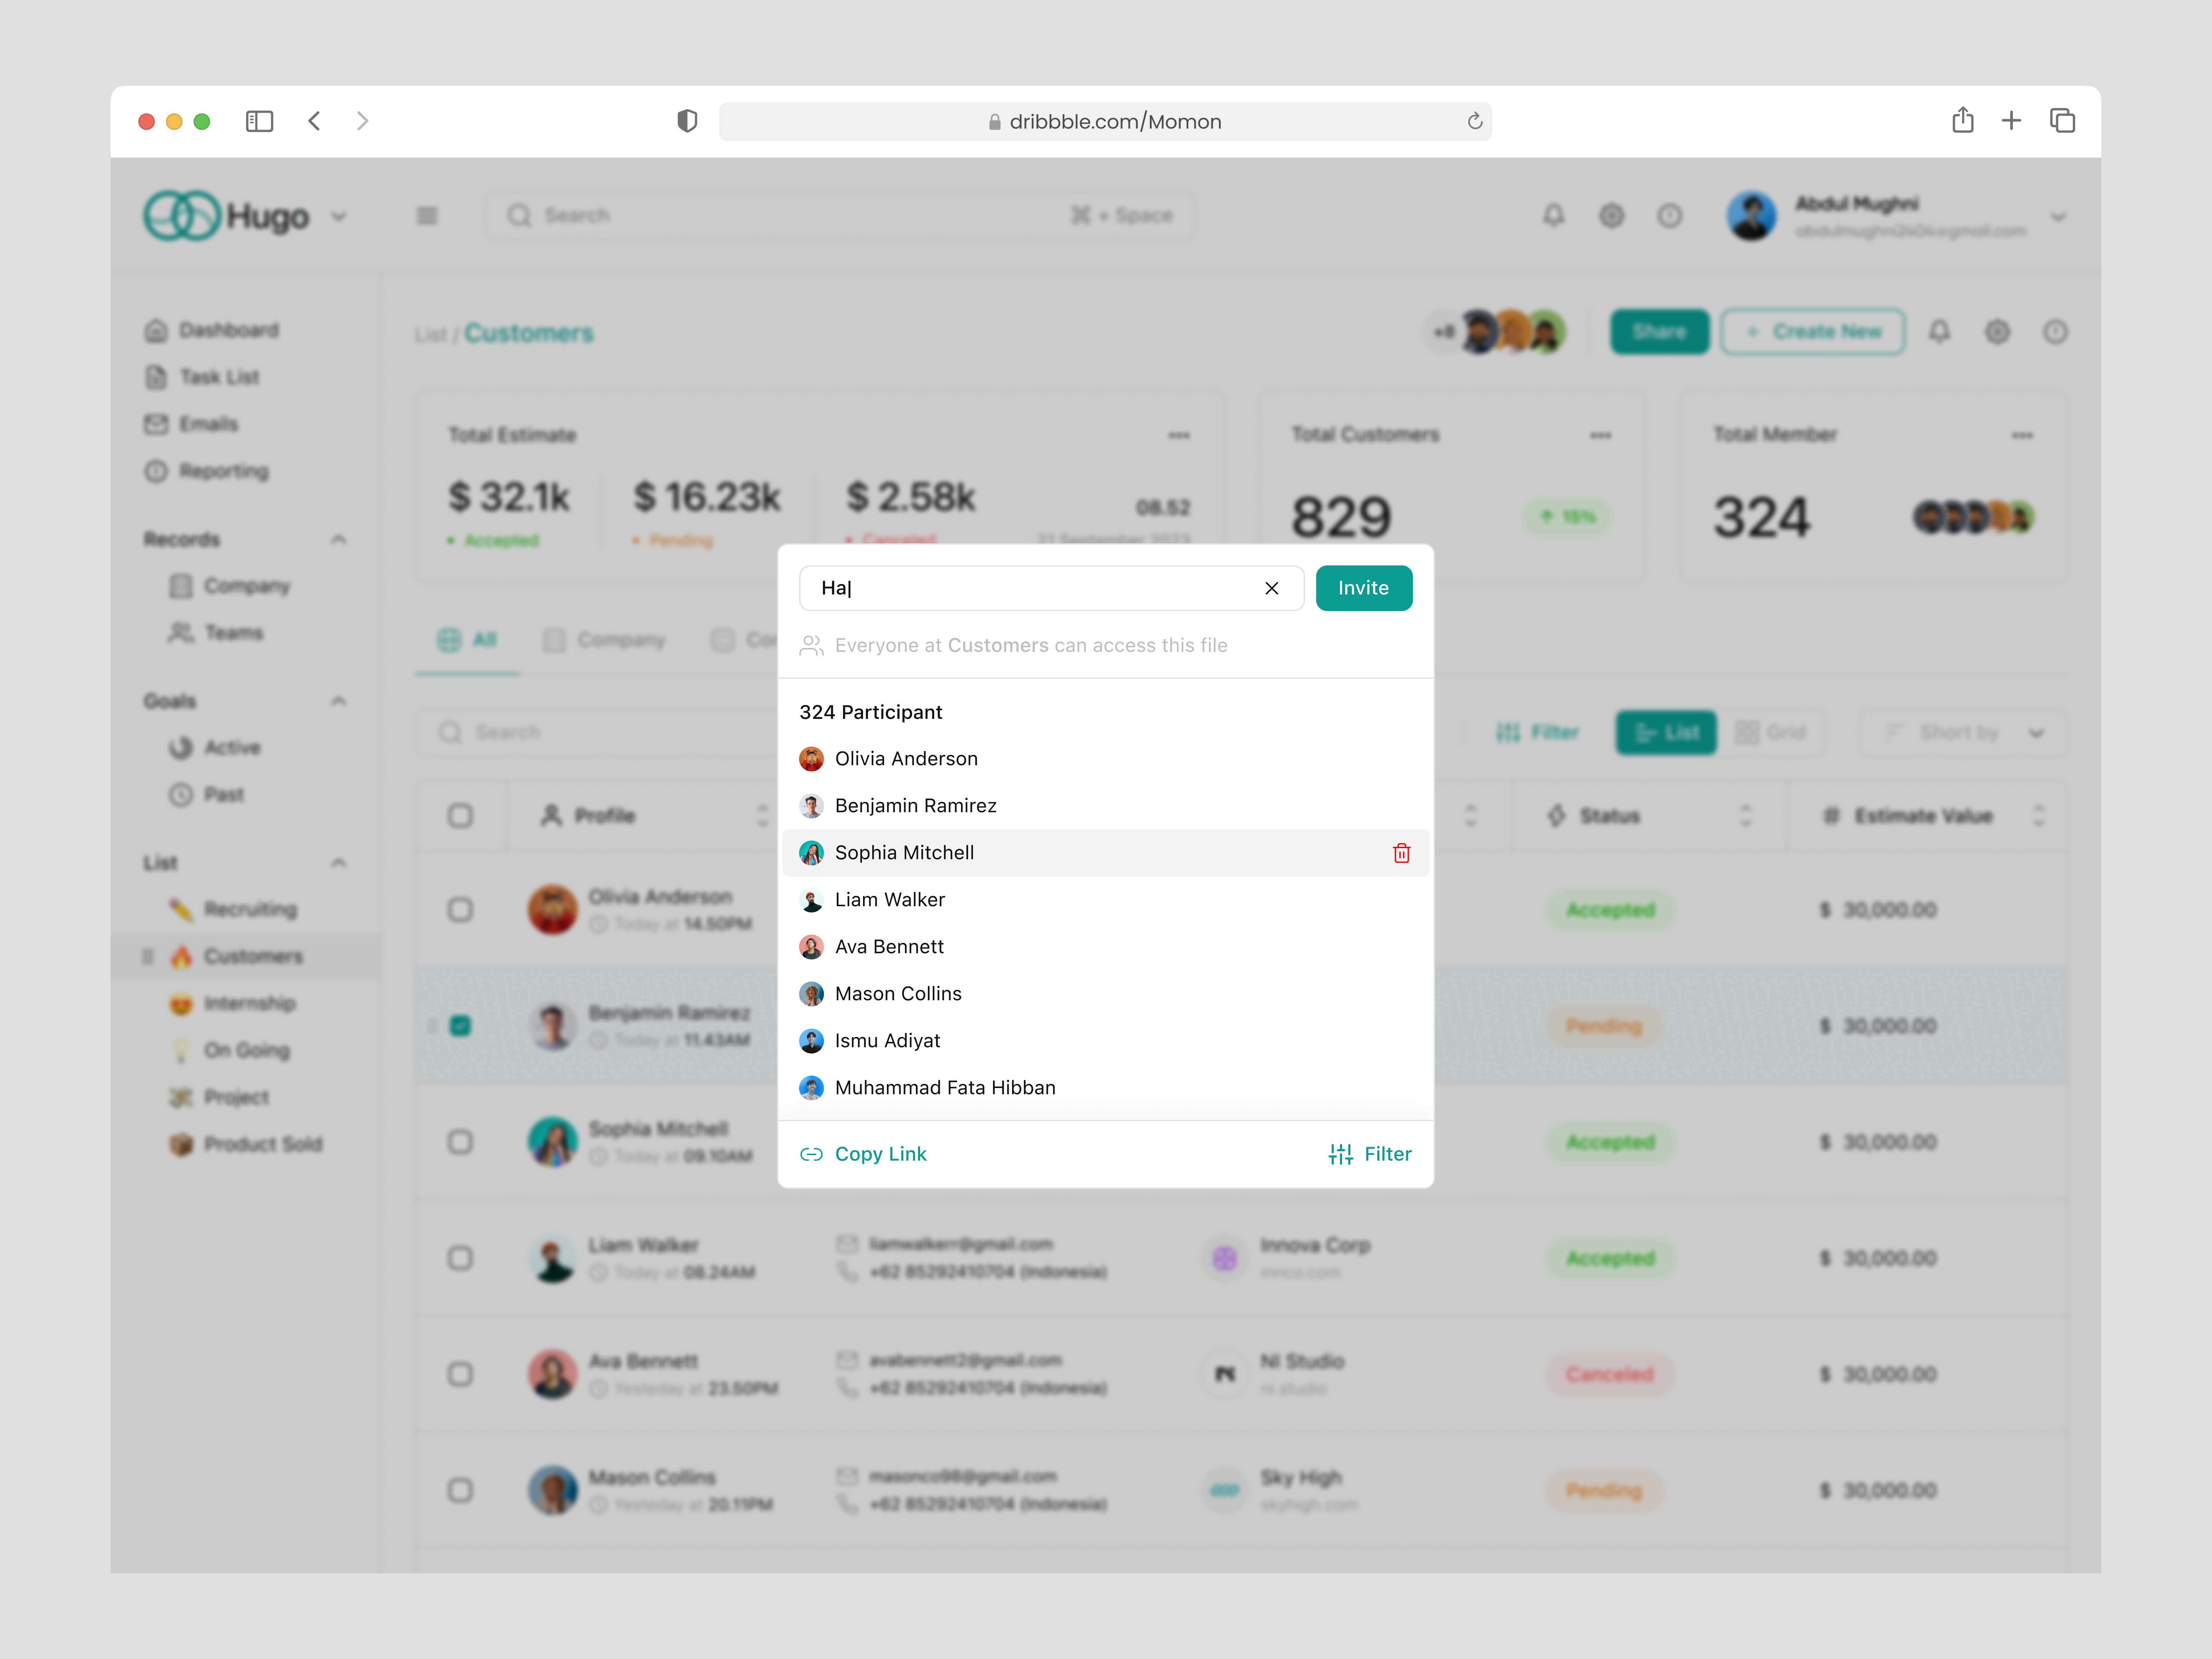
Task: Select the Recruiting list item
Action: [249, 909]
